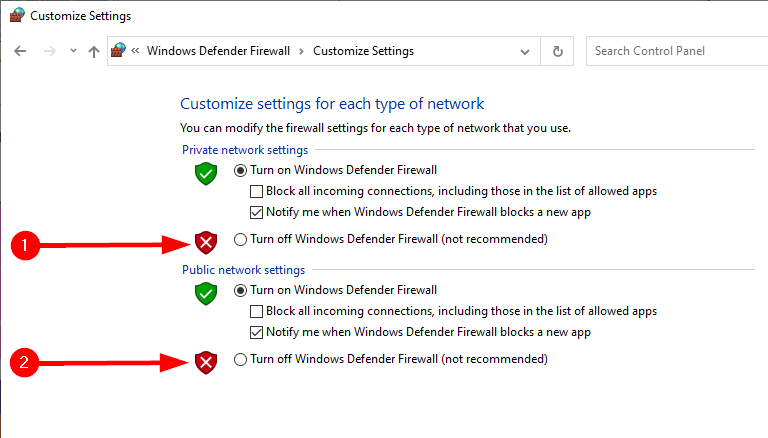Click the green shield under Public network settings
Image resolution: width=768 pixels, height=438 pixels.
(206, 294)
